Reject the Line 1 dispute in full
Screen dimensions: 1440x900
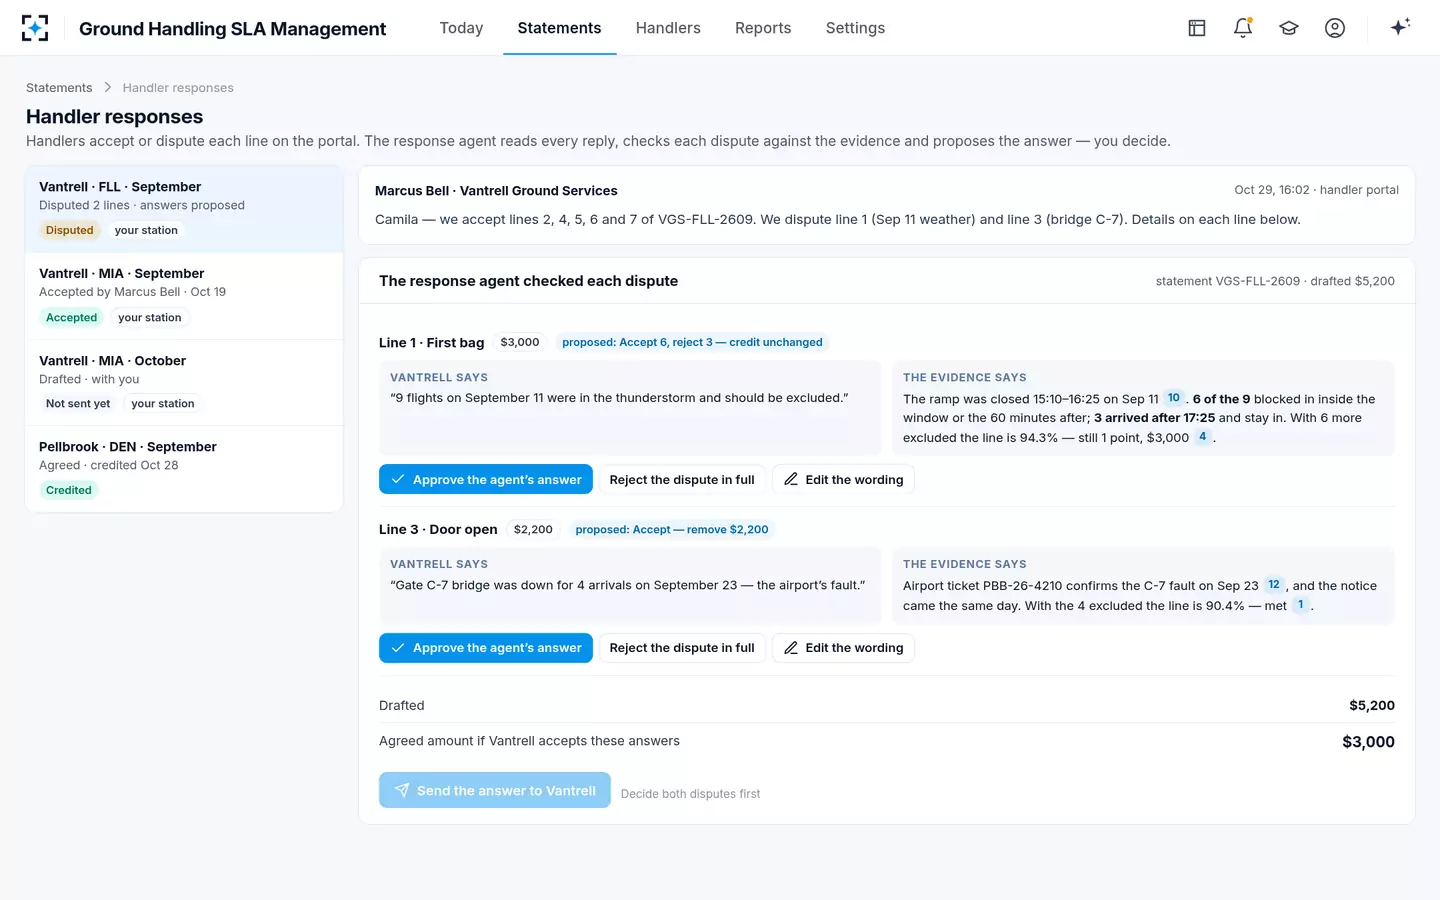[x=682, y=479]
